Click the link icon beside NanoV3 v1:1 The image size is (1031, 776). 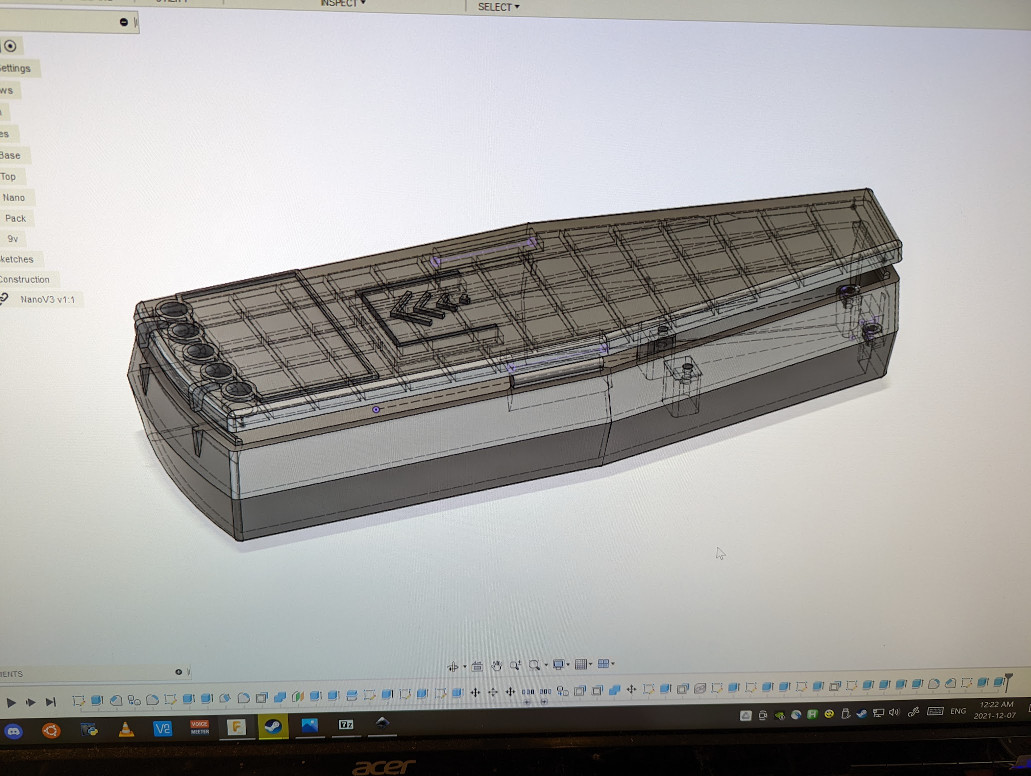click(4, 300)
